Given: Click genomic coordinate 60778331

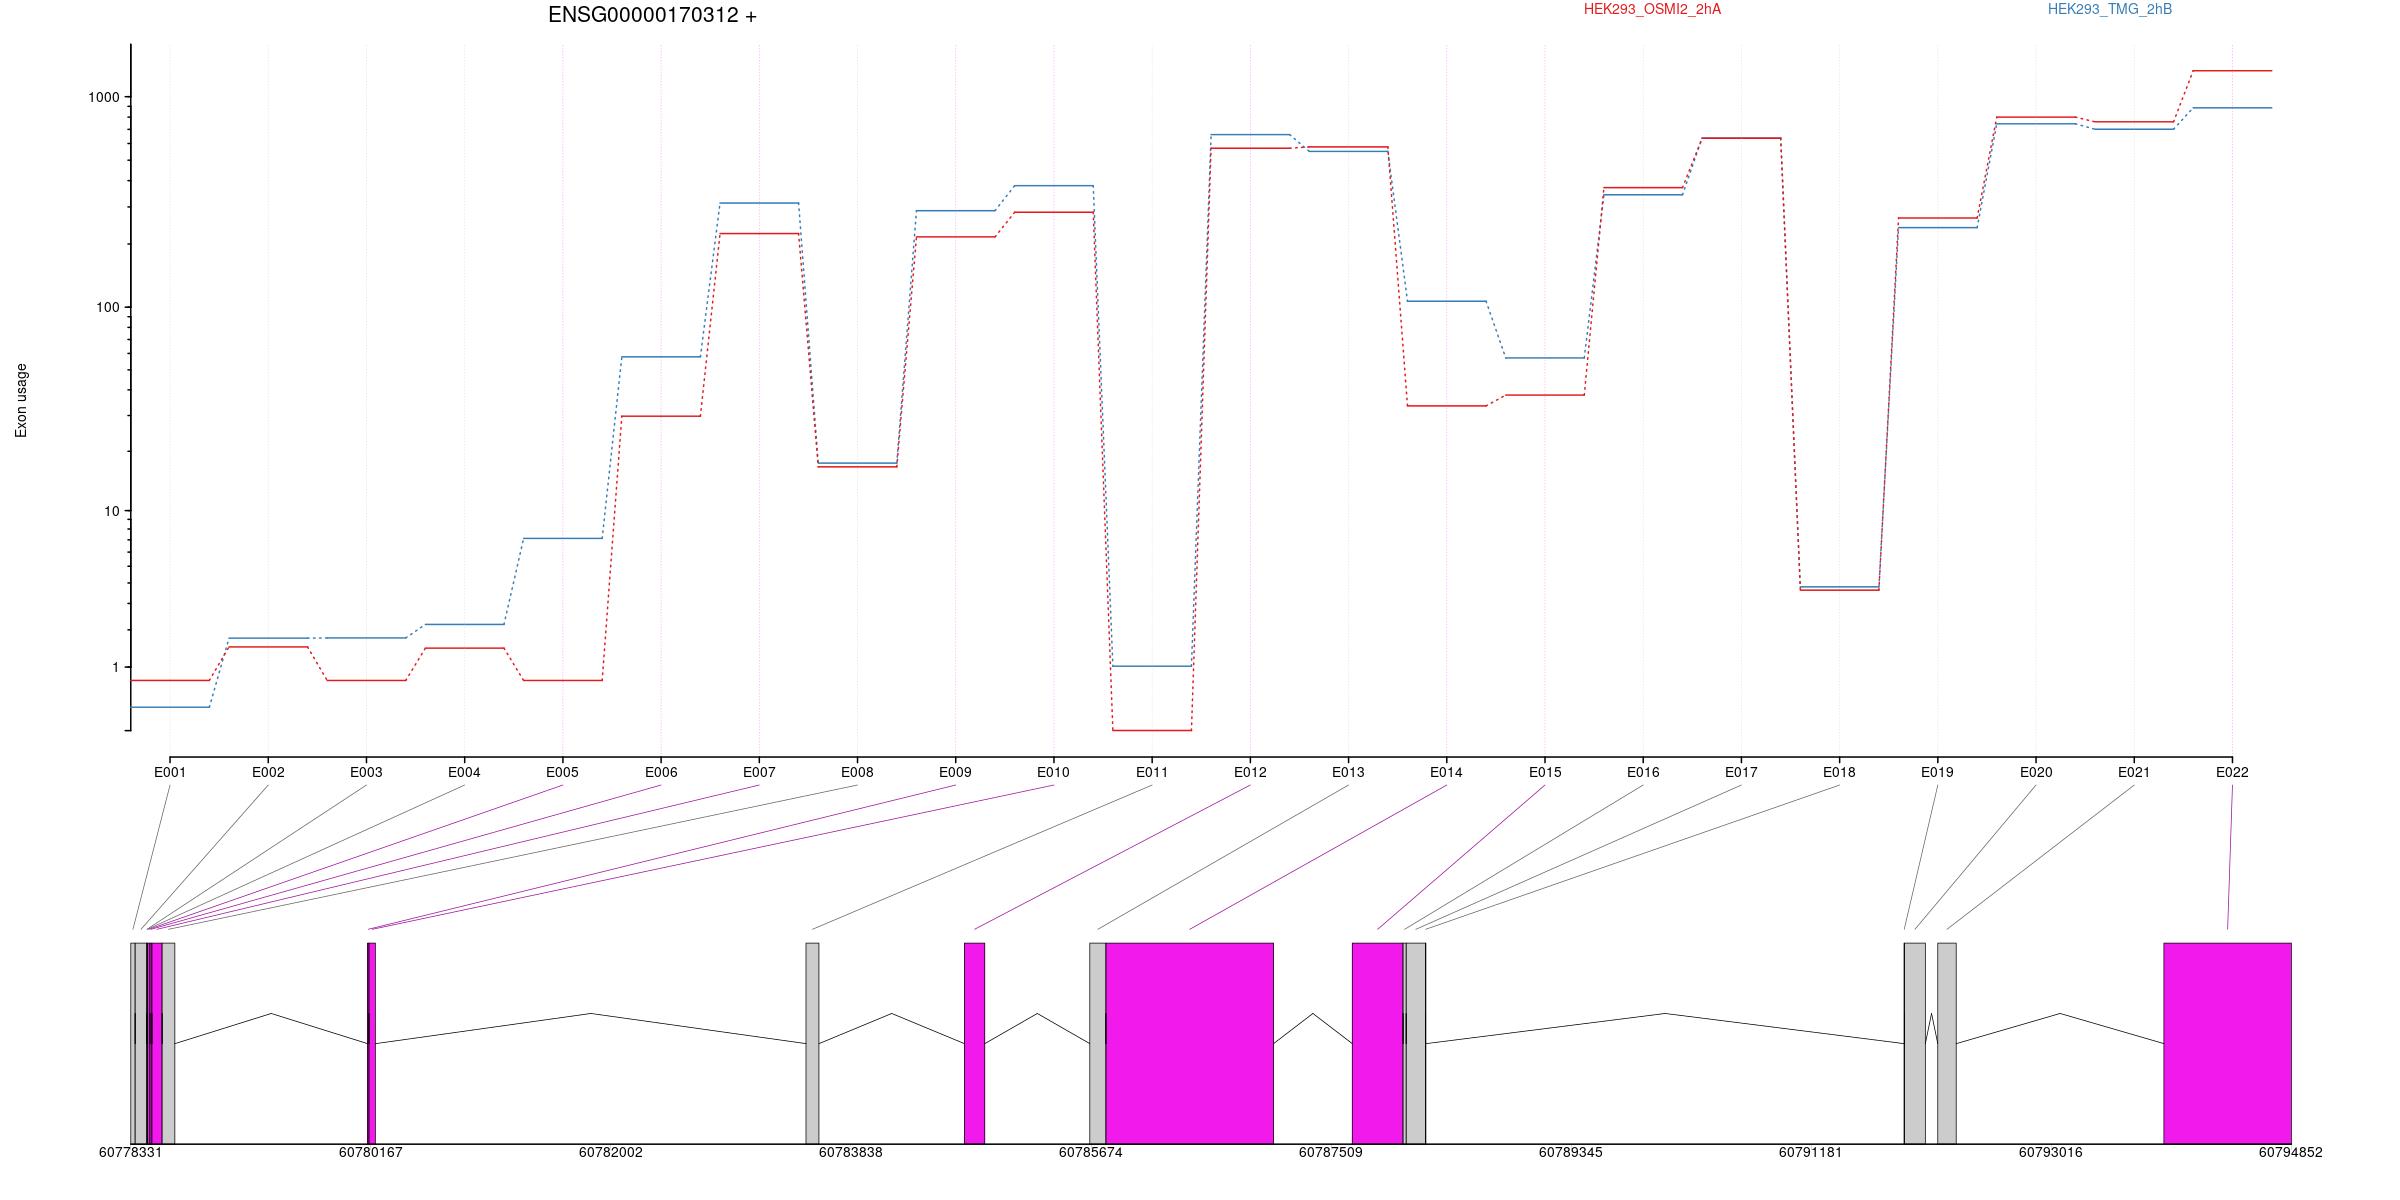Looking at the screenshot, I should coord(130,1152).
